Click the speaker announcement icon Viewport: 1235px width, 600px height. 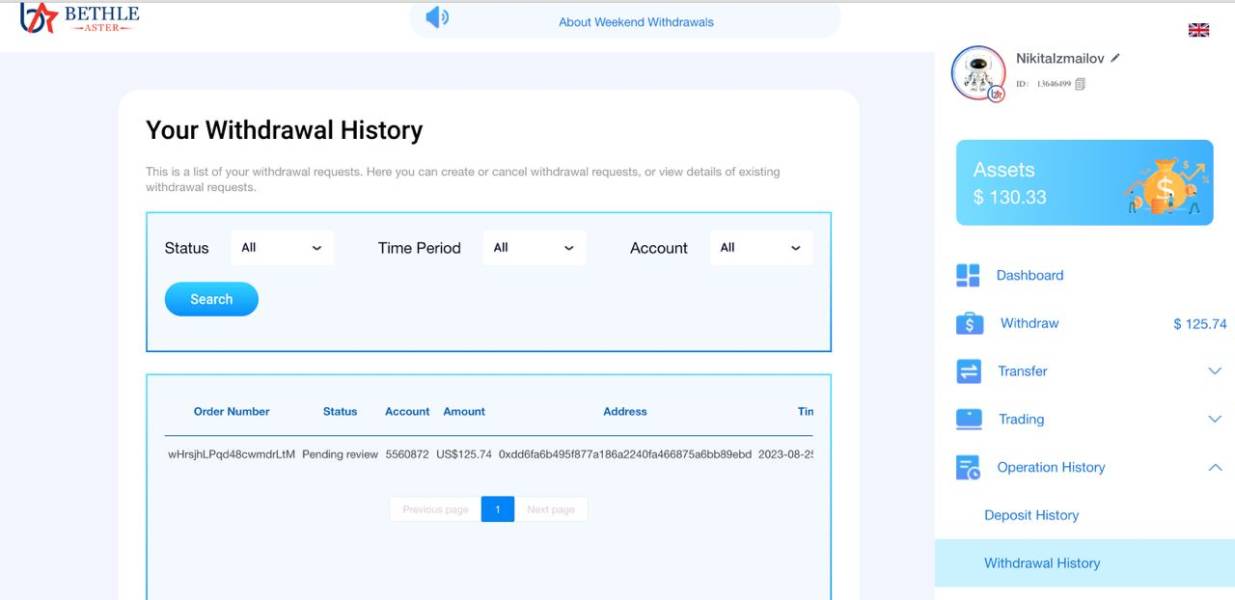point(437,18)
